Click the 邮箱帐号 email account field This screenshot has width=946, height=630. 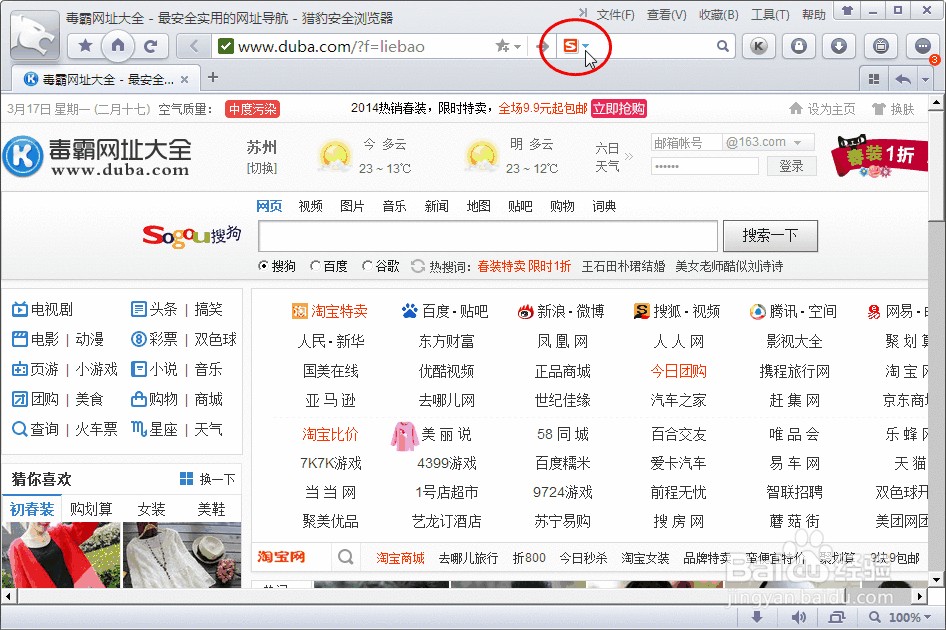pyautogui.click(x=687, y=142)
